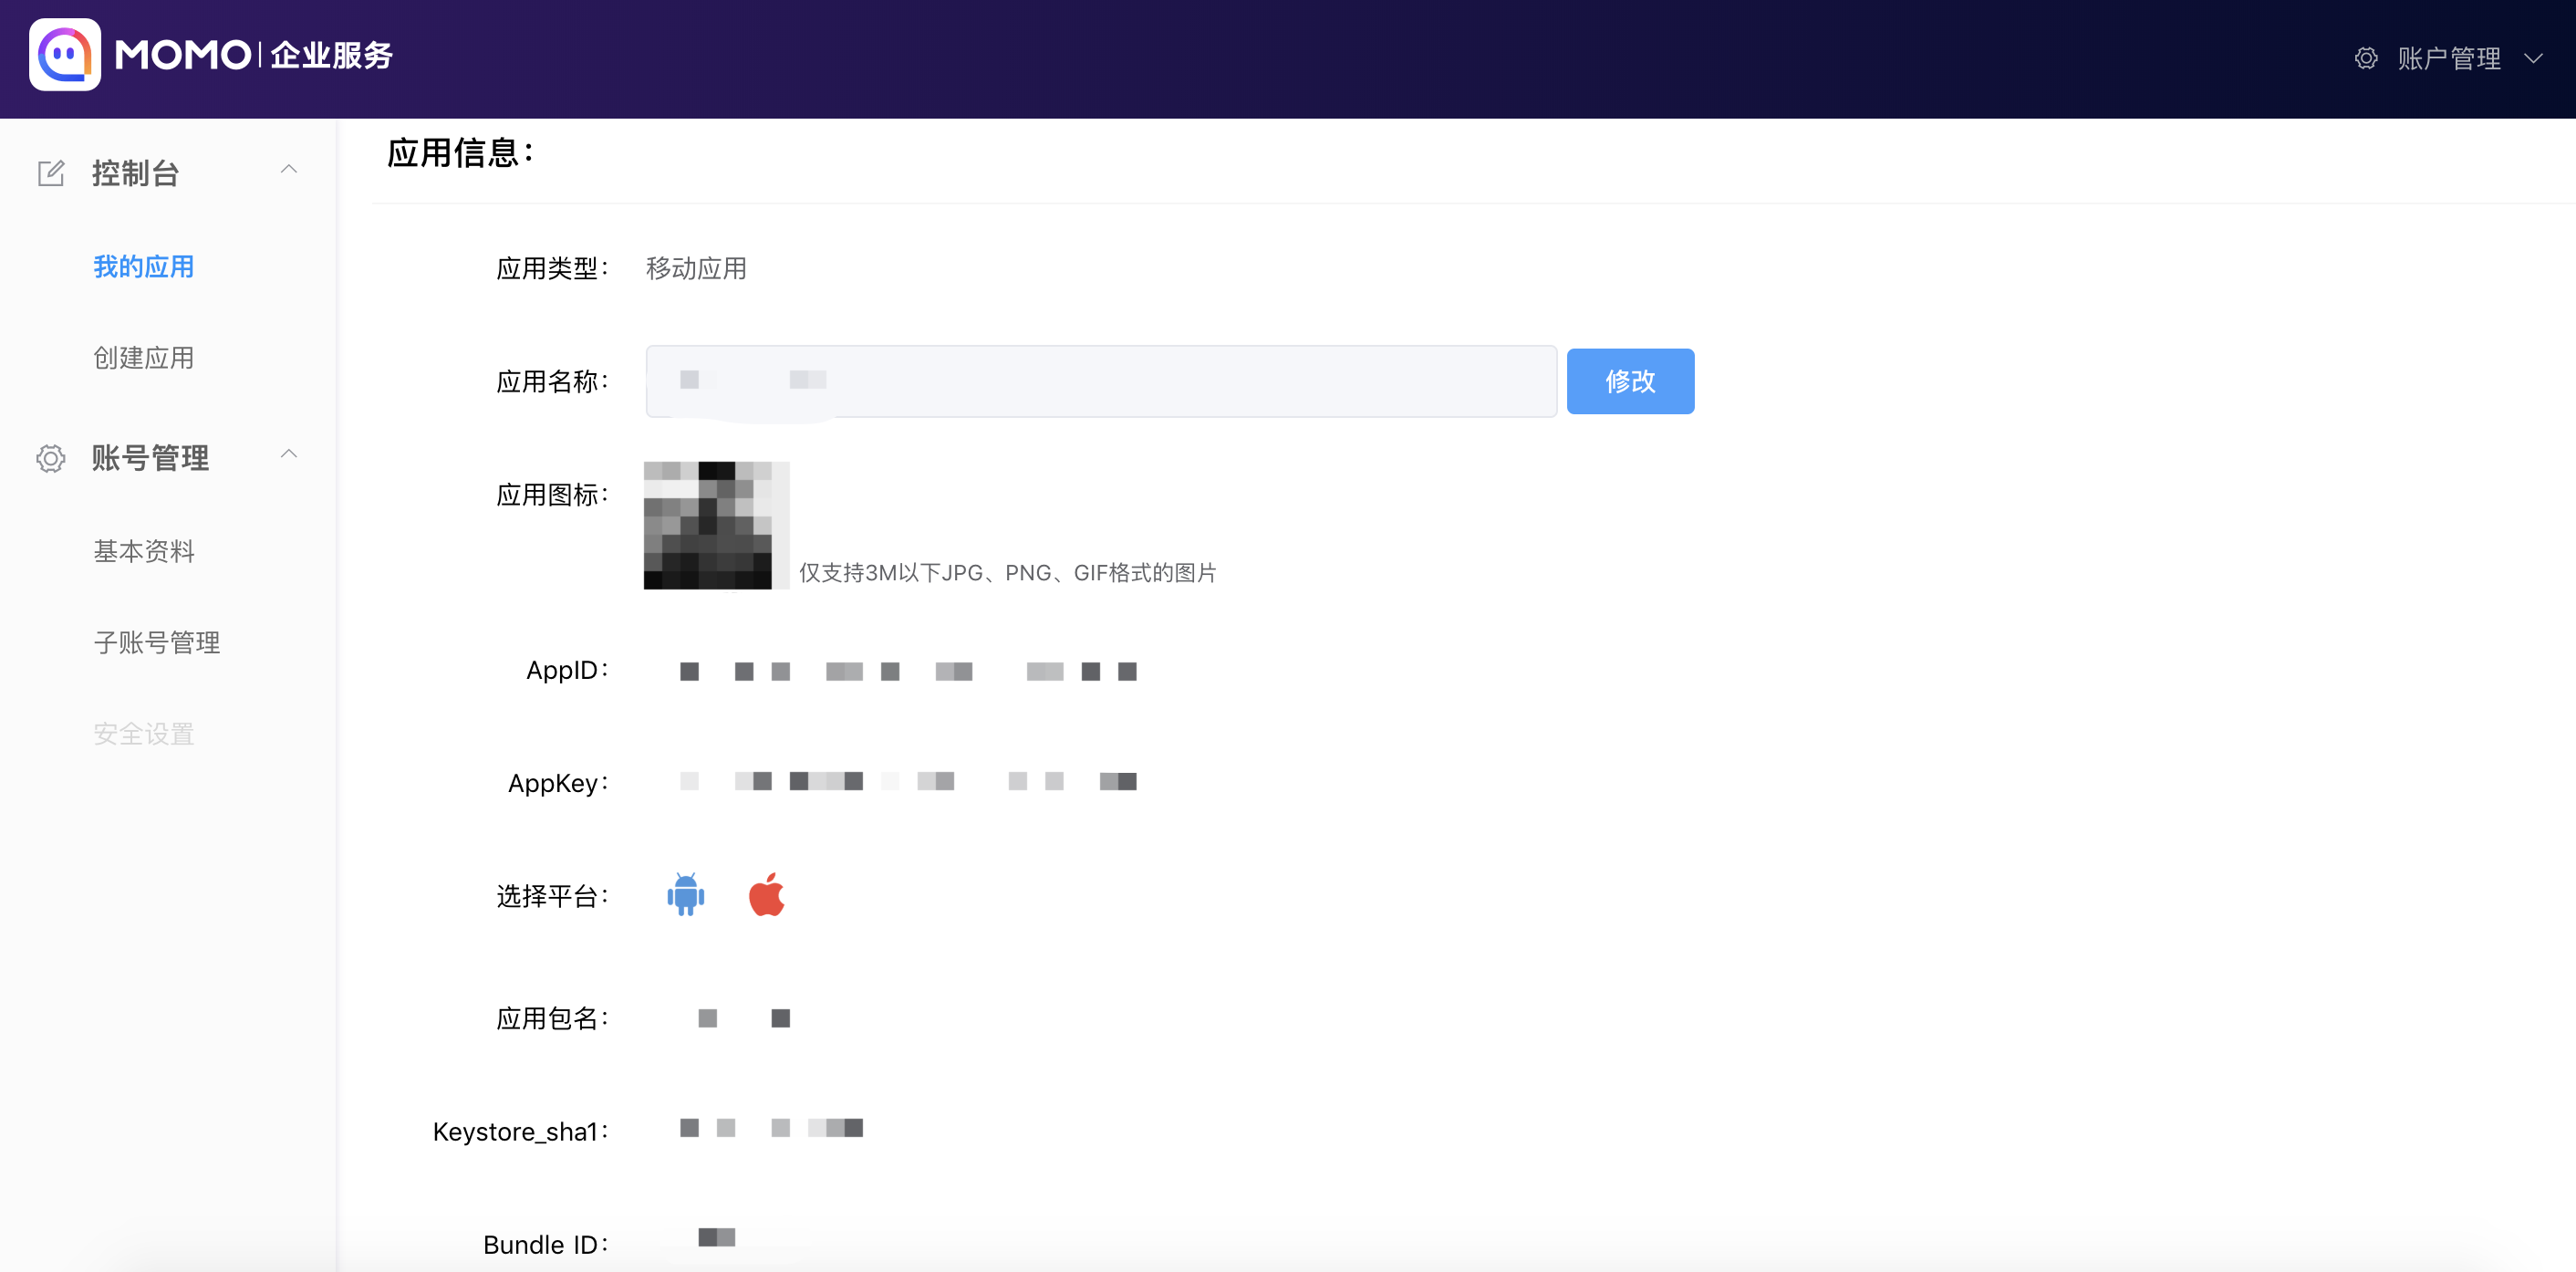Click the MOMO logo icon
The height and width of the screenshot is (1272, 2576).
click(x=65, y=55)
